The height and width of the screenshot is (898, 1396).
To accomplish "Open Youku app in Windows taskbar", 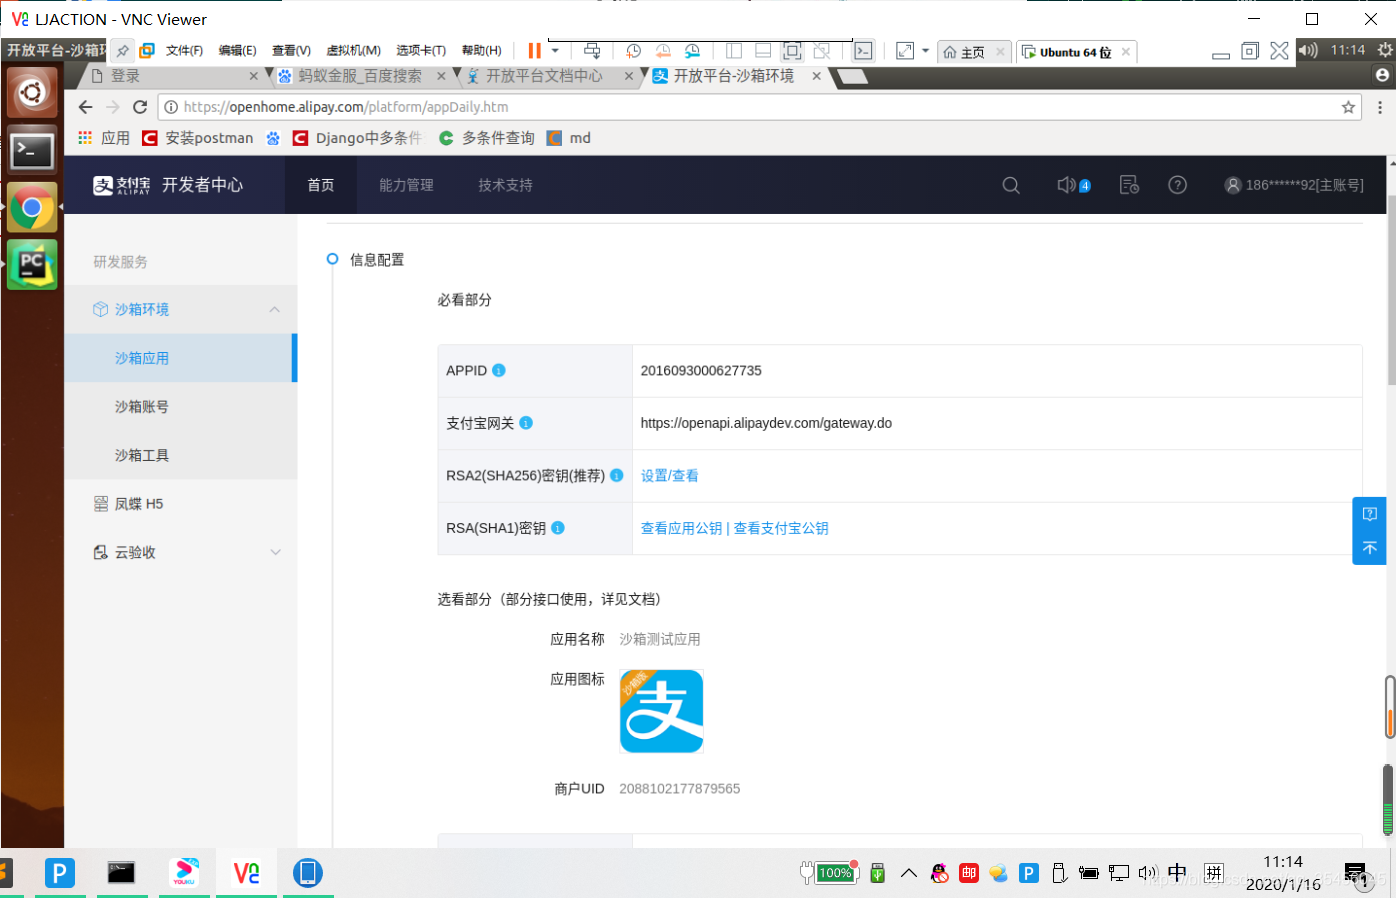I will [x=184, y=872].
